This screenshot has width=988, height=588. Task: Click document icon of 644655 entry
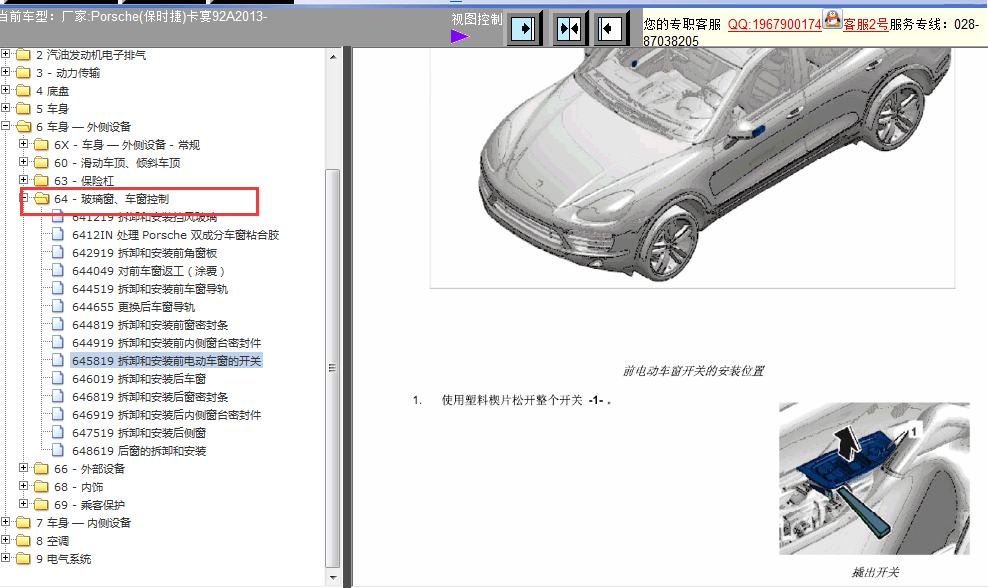(58, 306)
